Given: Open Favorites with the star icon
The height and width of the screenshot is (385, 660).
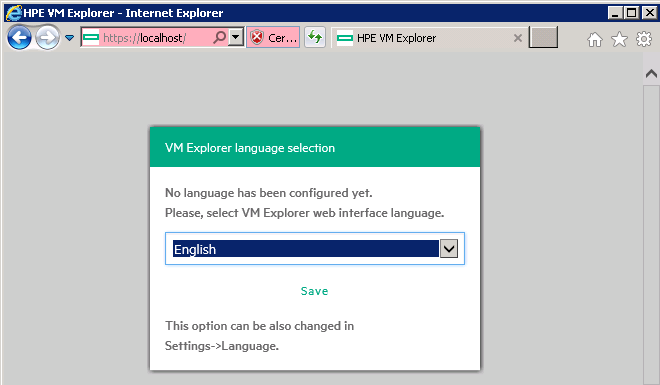Looking at the screenshot, I should [619, 40].
